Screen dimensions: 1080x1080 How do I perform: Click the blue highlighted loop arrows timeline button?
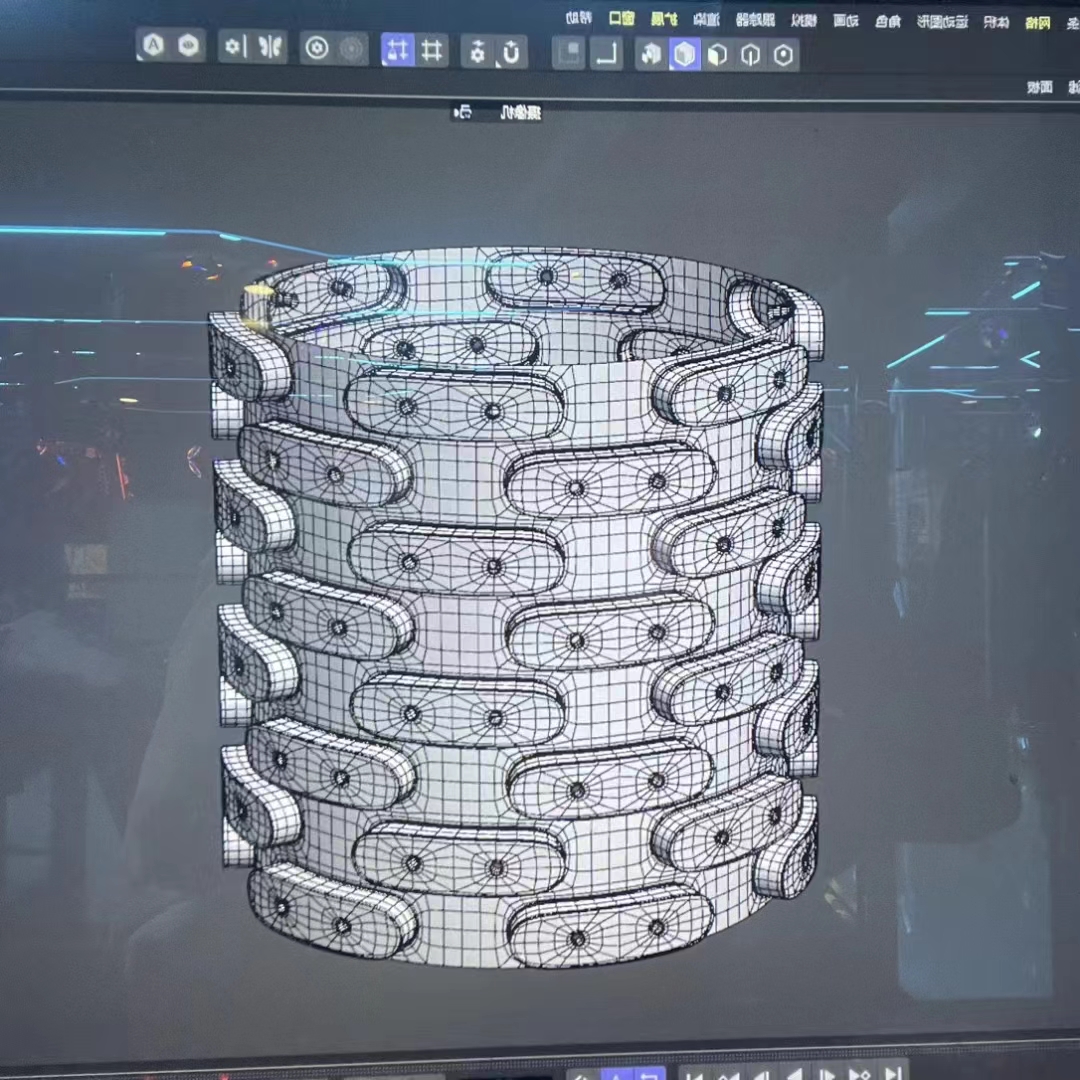(649, 1074)
